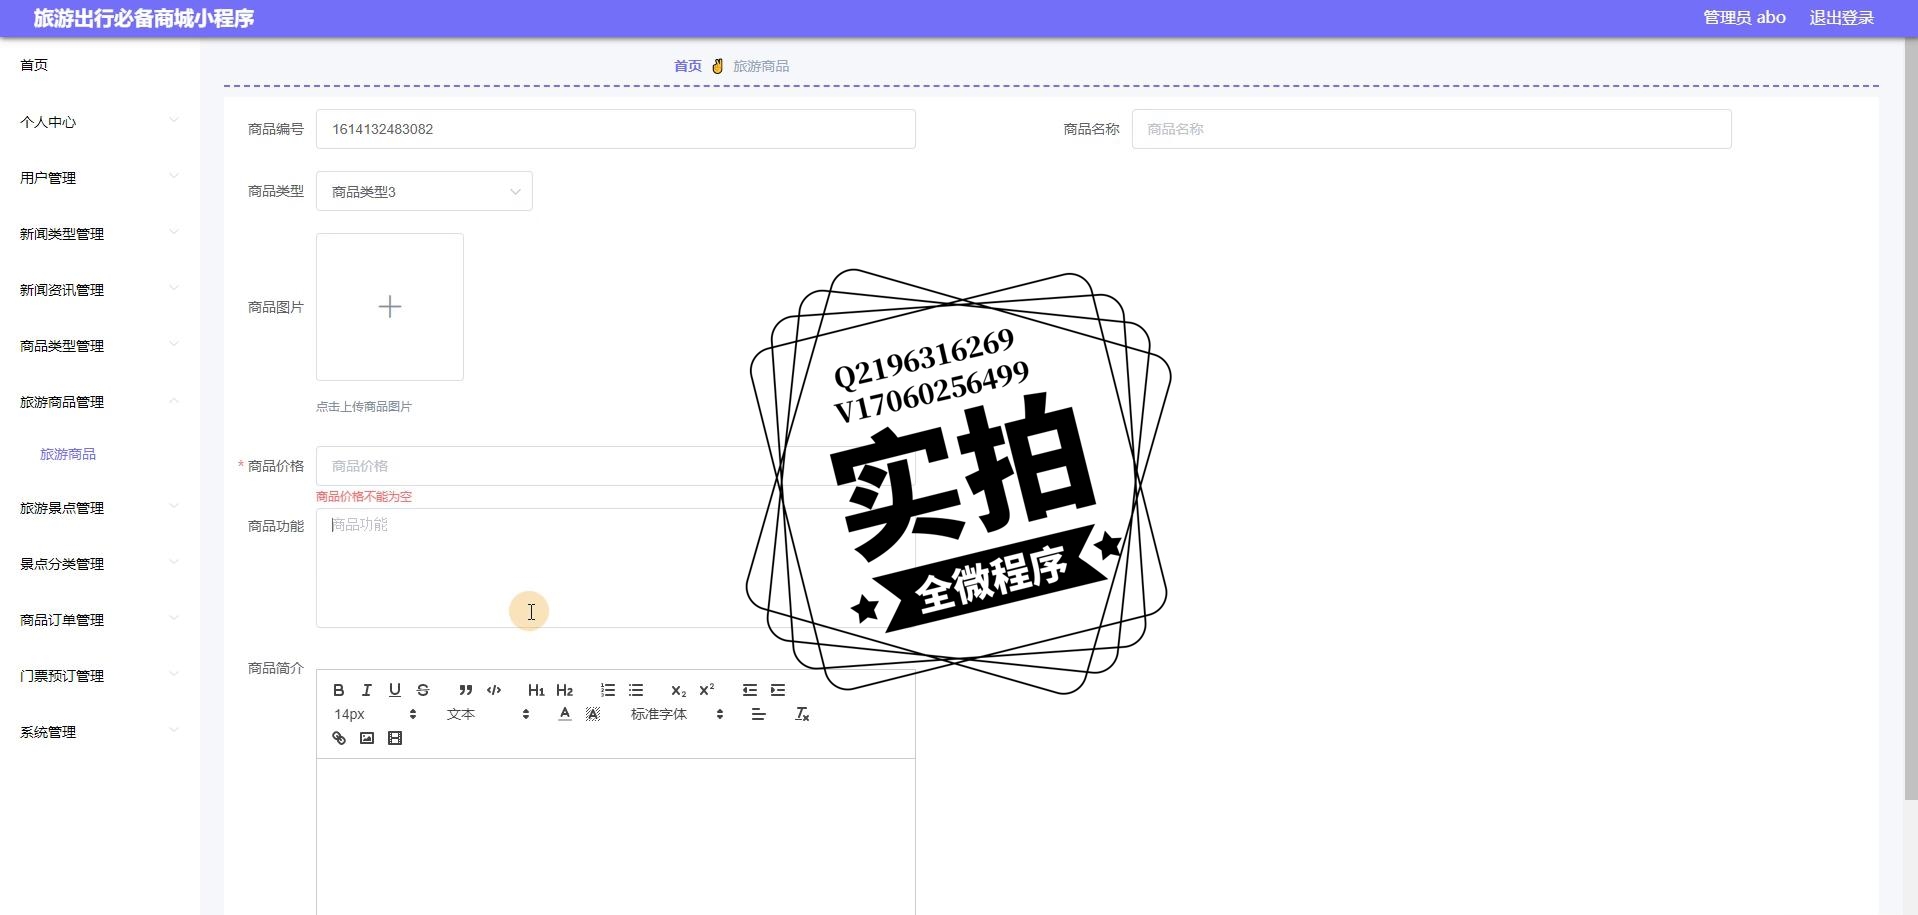Toggle bold formatting in the editor
The image size is (1918, 915).
tap(339, 690)
